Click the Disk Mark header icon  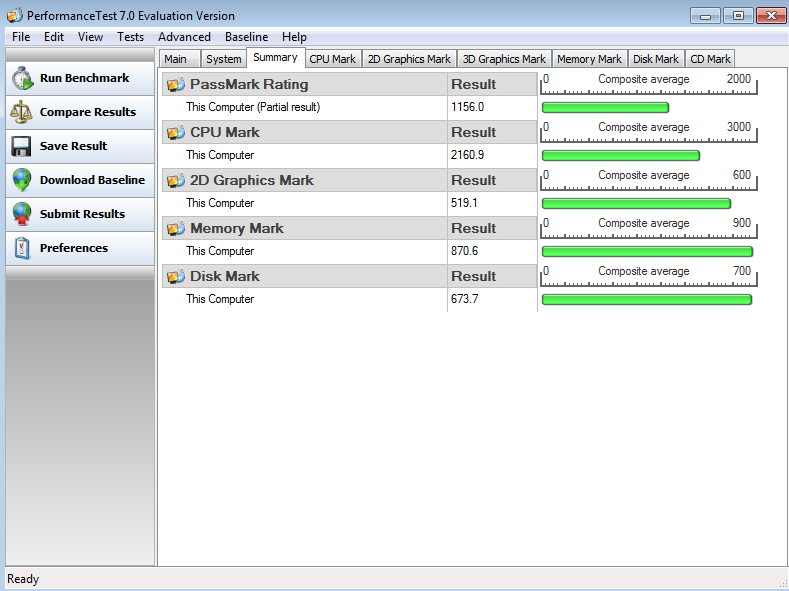tap(176, 276)
